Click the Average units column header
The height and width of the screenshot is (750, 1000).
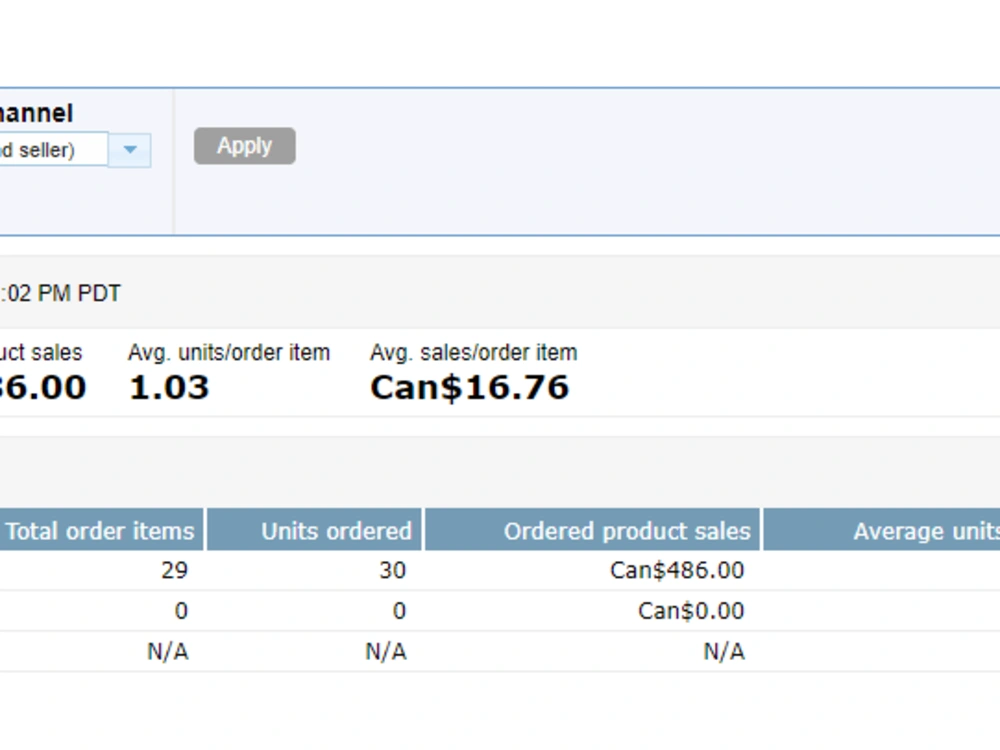tap(882, 530)
